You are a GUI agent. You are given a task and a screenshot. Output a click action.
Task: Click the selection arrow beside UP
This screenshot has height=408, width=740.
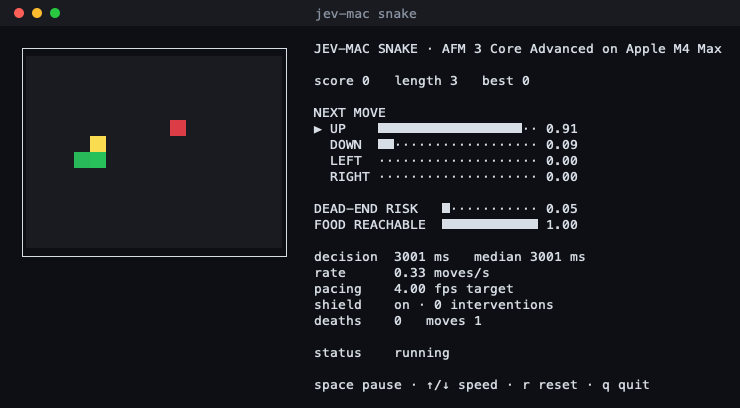tap(318, 129)
